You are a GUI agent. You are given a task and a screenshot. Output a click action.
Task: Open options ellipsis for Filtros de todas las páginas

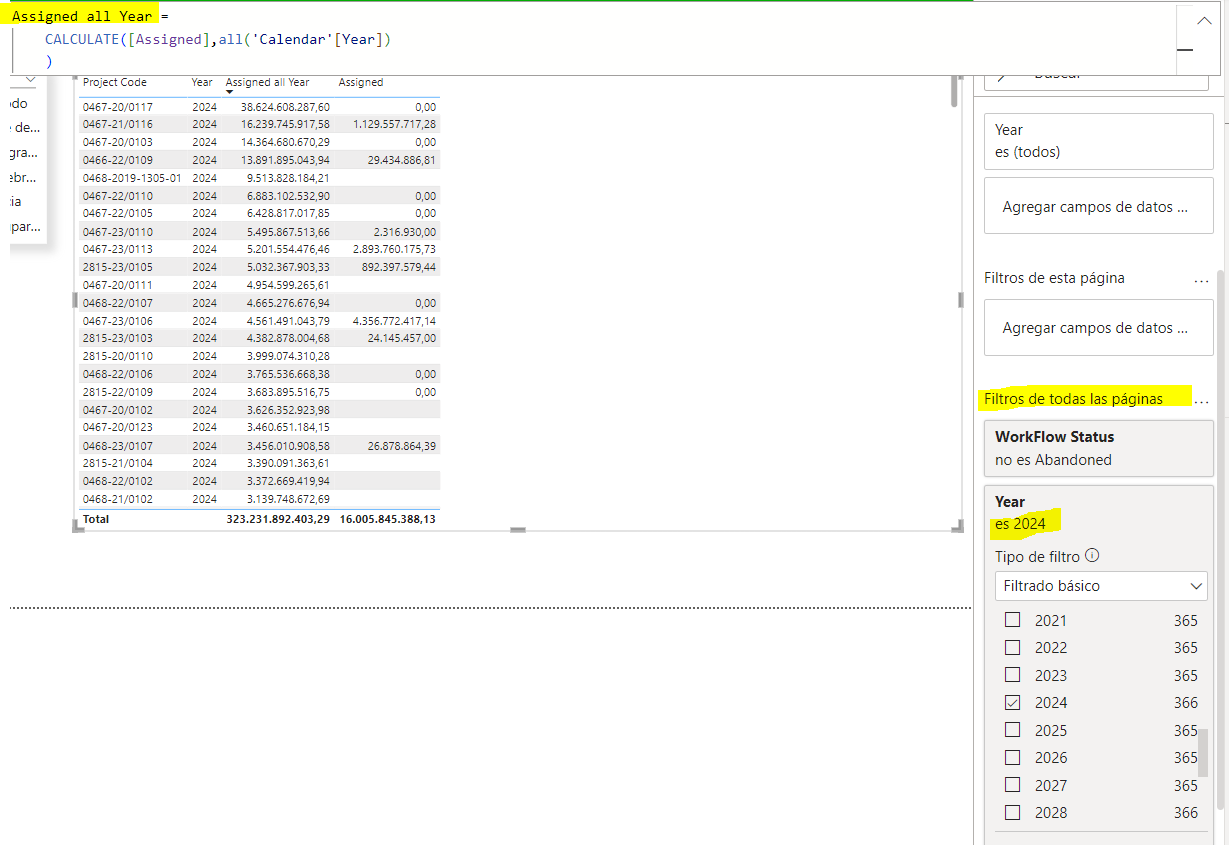(x=1201, y=400)
